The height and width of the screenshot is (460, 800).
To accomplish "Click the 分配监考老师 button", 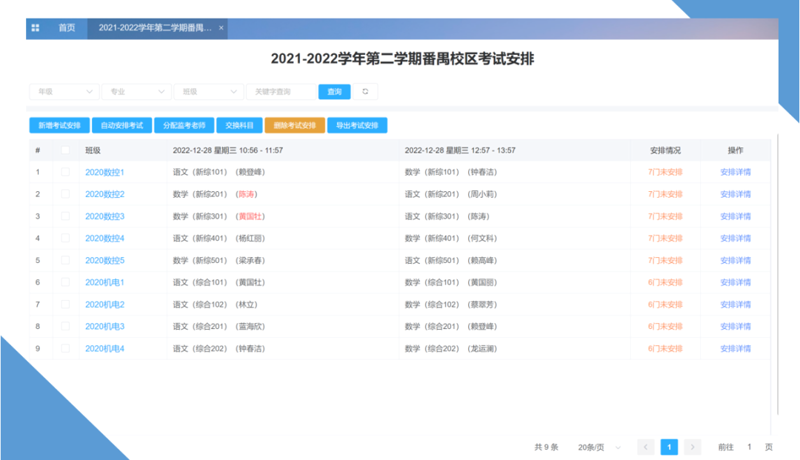I will (x=184, y=125).
